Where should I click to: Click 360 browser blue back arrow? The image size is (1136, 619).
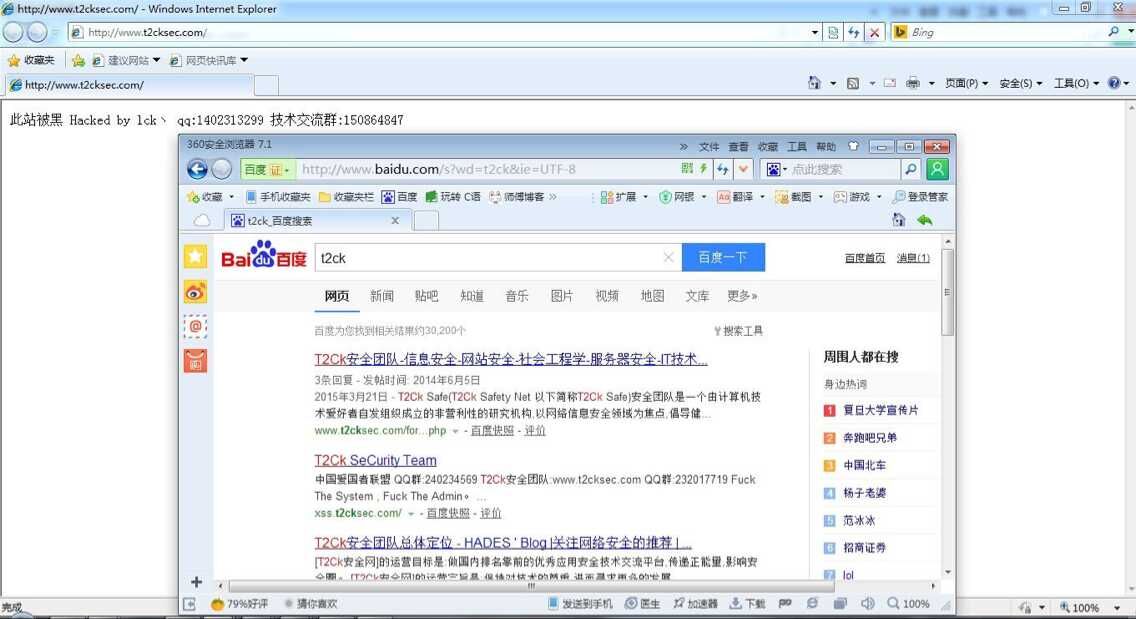click(197, 169)
